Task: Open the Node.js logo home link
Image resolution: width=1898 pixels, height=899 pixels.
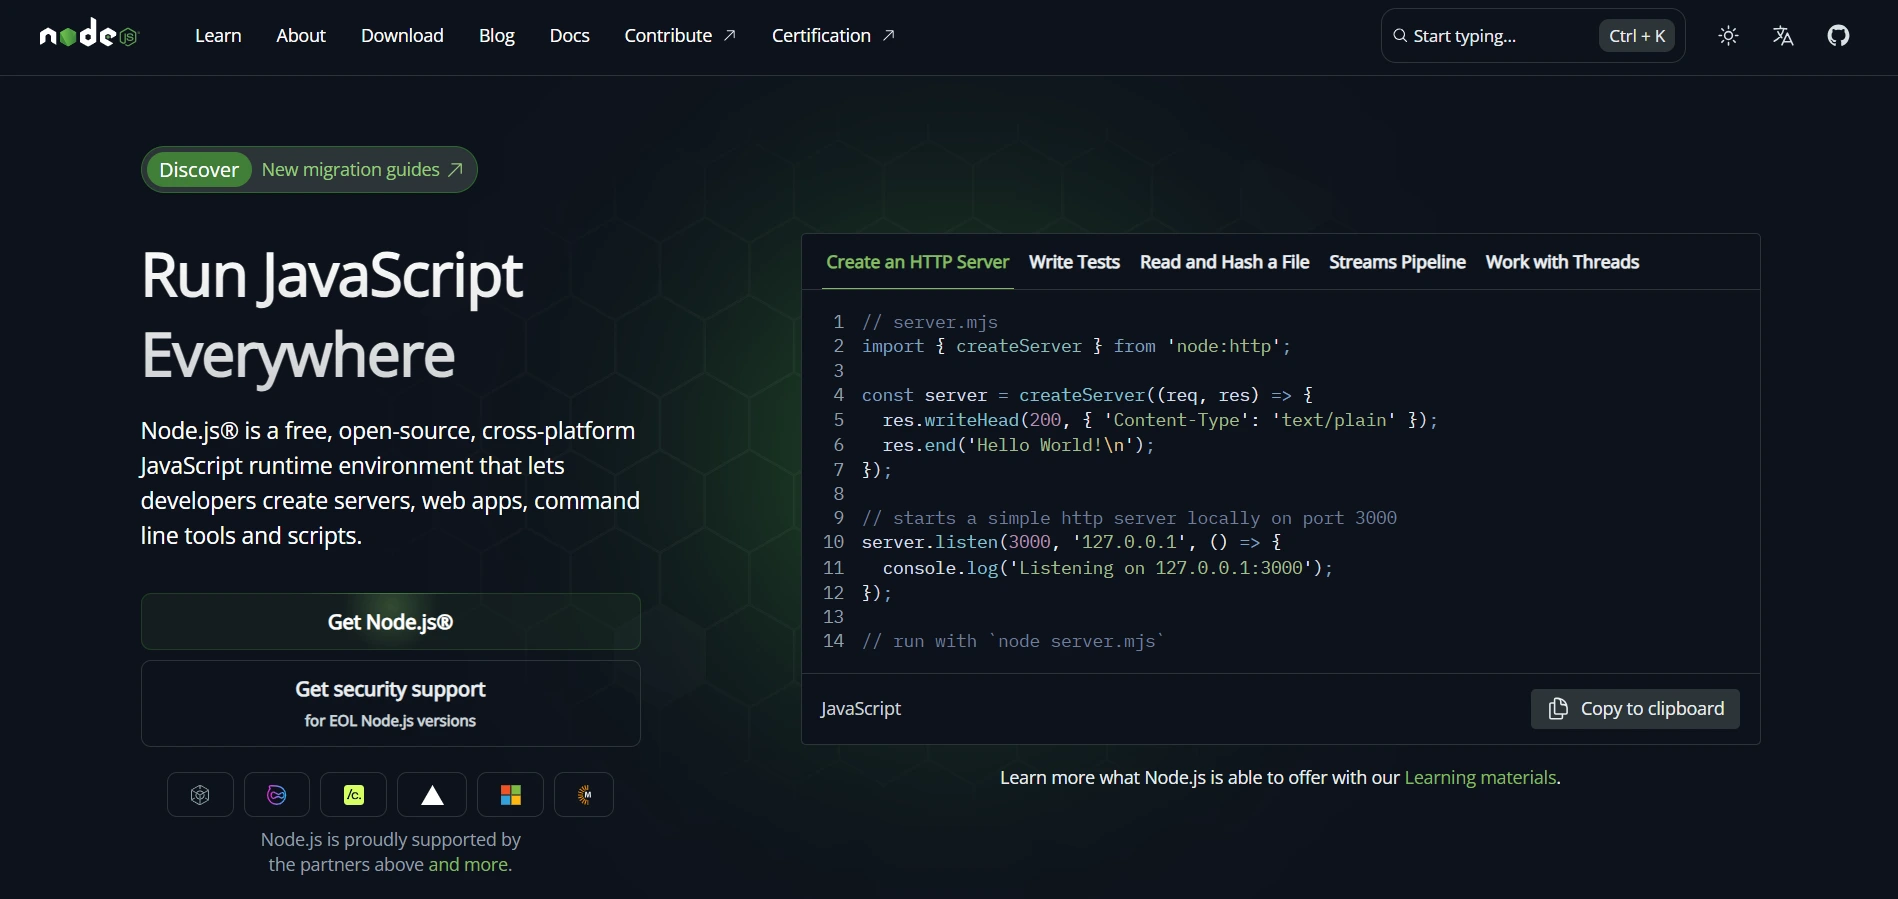Action: [89, 35]
